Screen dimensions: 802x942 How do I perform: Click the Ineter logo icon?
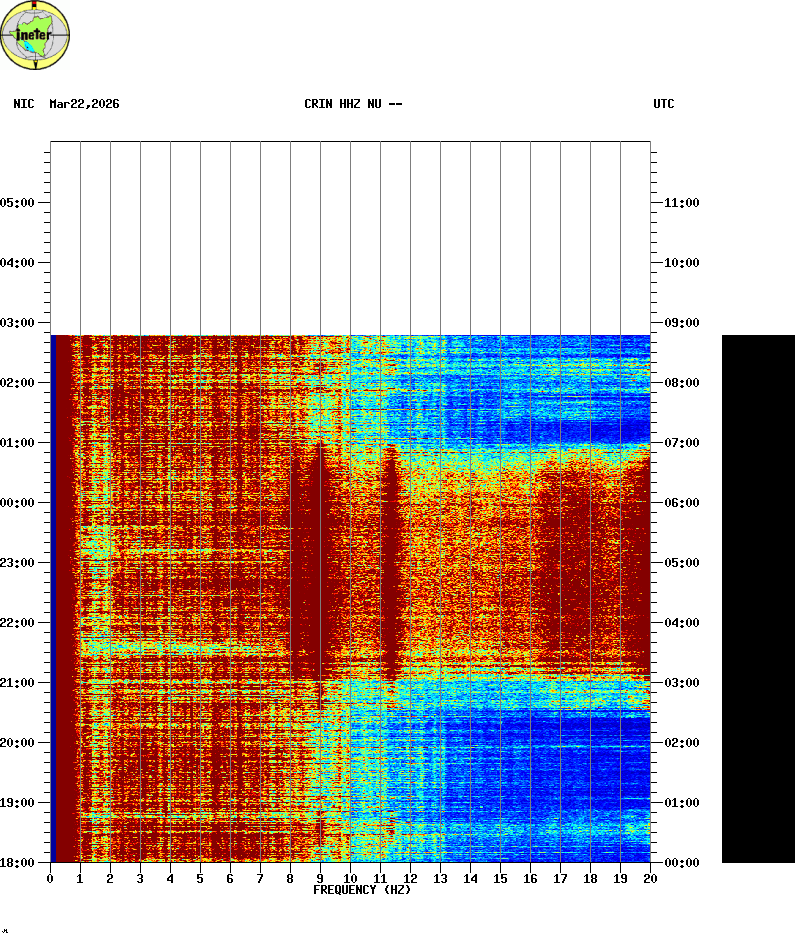point(36,36)
